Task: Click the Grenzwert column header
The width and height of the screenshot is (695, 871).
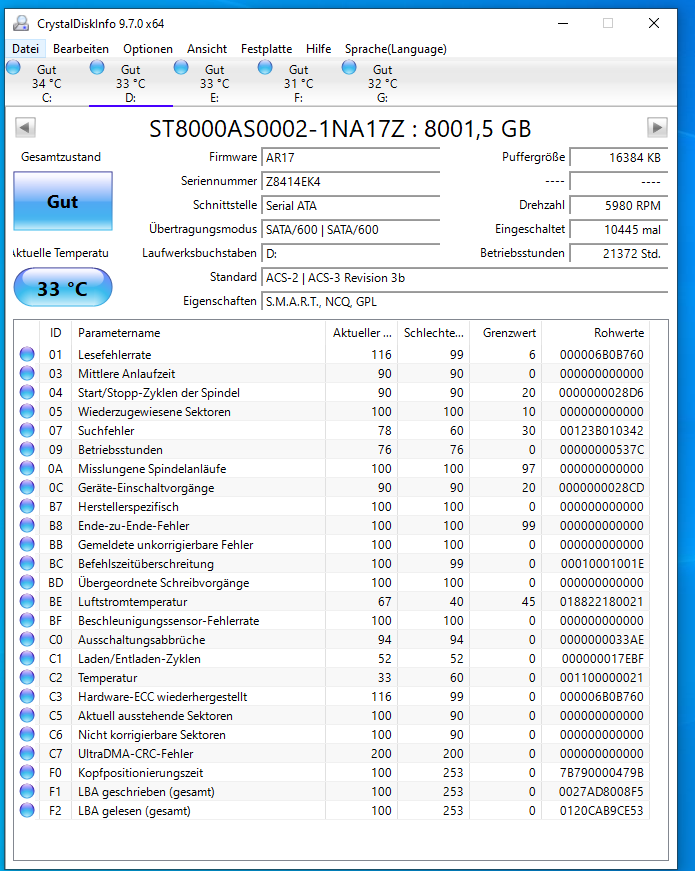Action: point(506,333)
